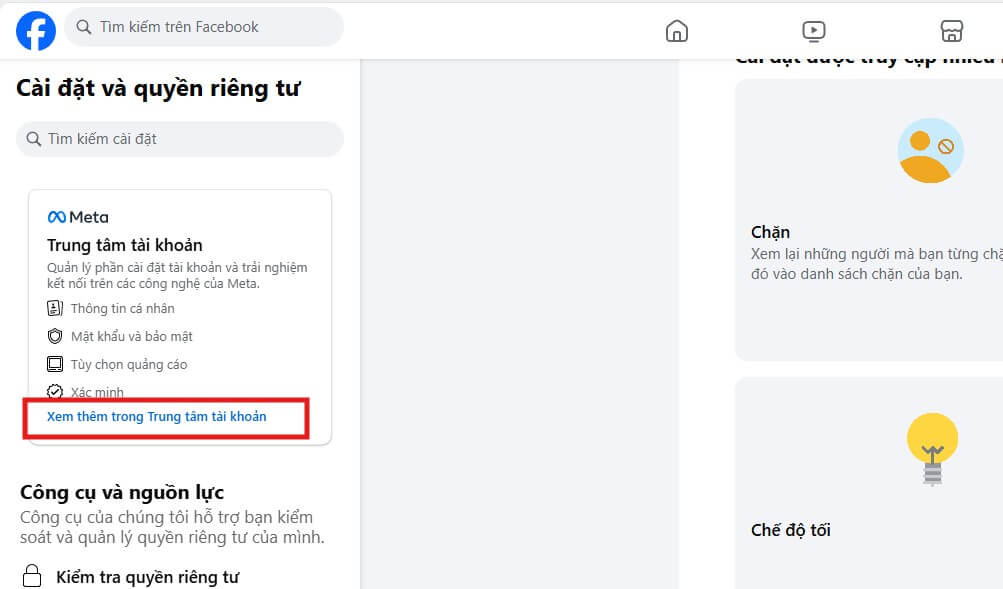
Task: Click the ID card icon beside Thông tin cá nhân
Action: 57,308
